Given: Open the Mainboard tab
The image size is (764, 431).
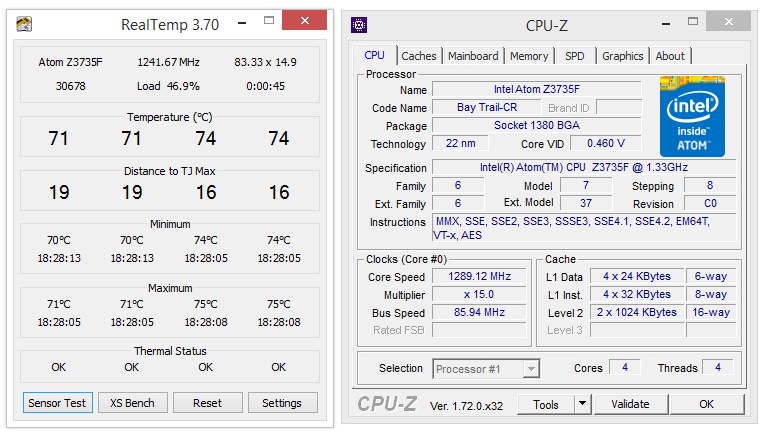Looking at the screenshot, I should [x=473, y=56].
